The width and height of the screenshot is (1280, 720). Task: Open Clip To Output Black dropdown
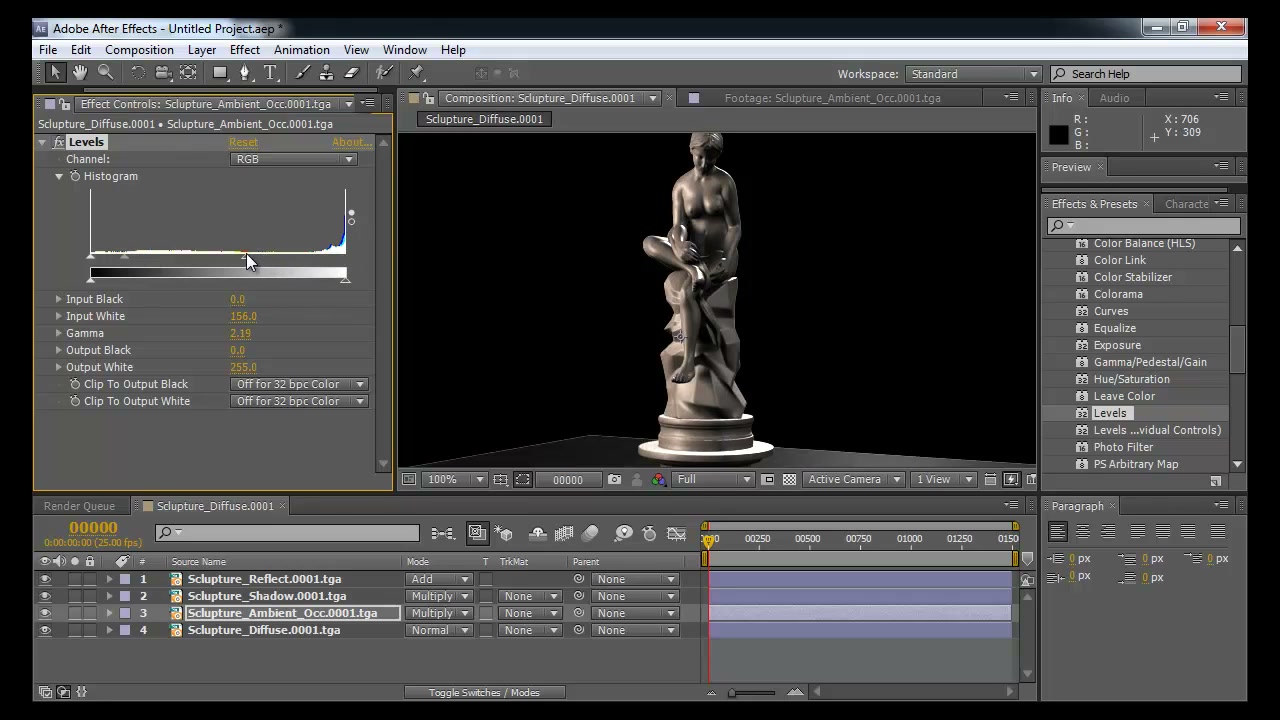(x=299, y=384)
